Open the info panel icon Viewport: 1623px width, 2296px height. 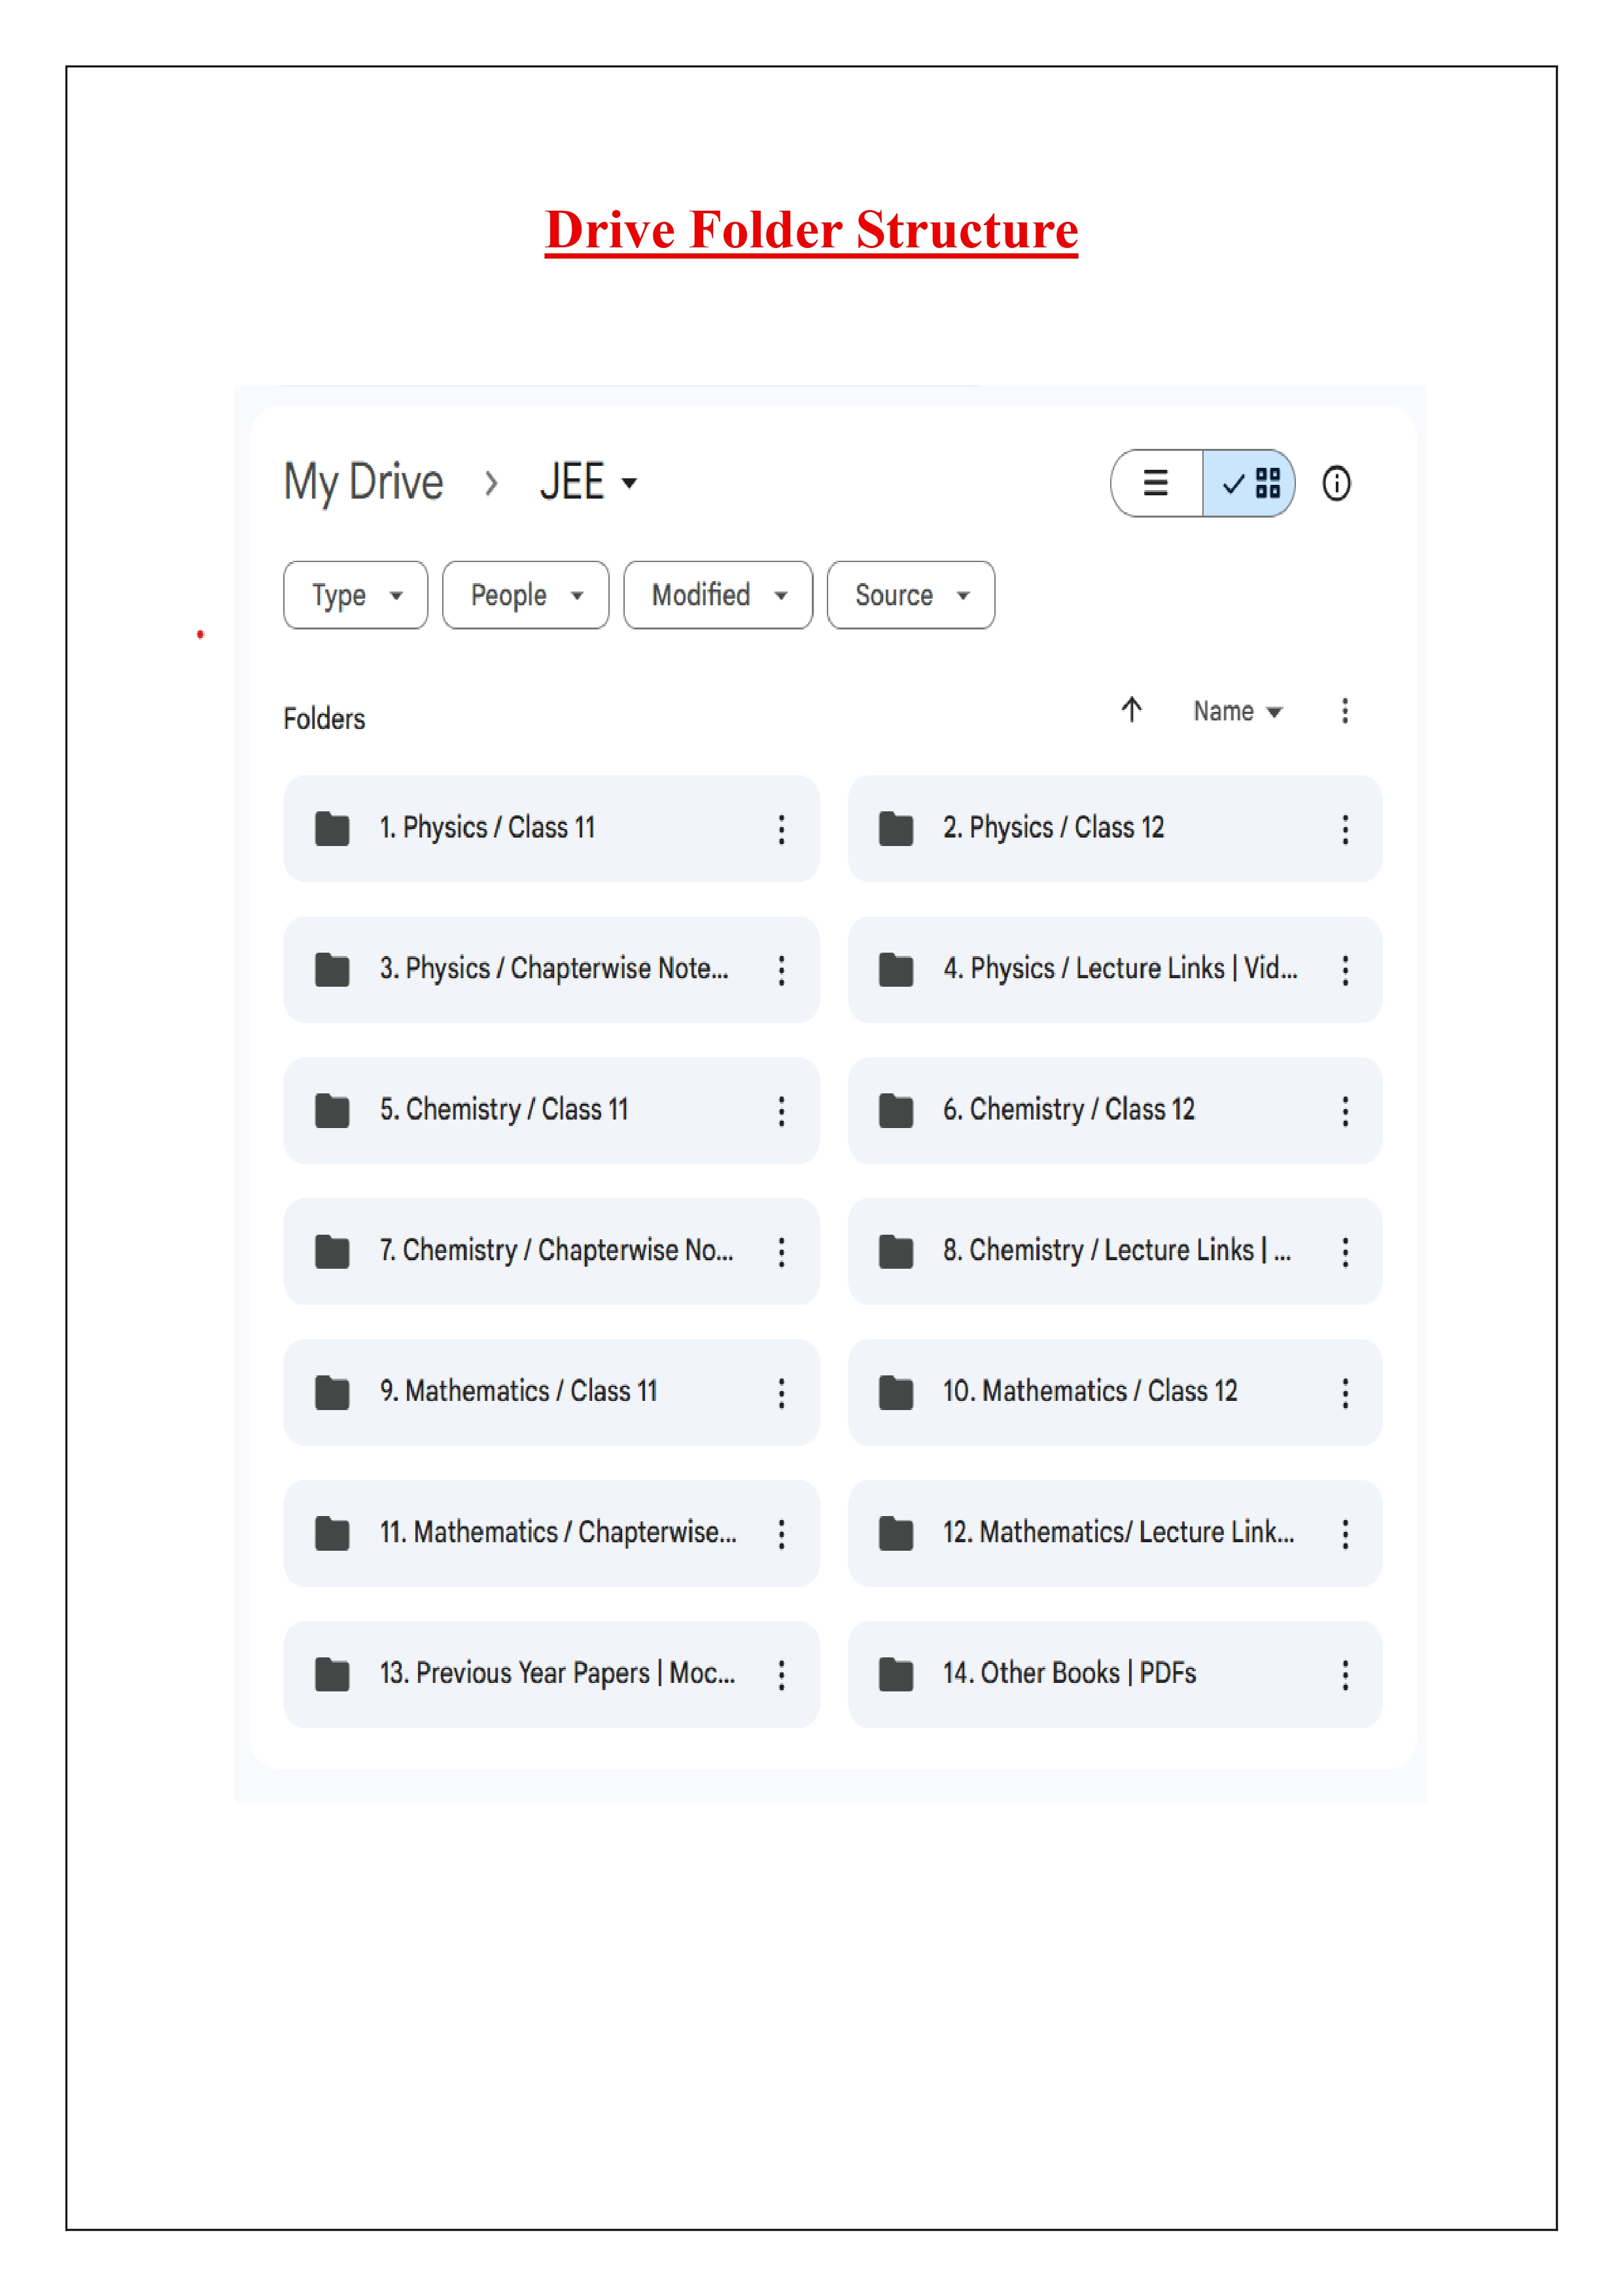pos(1336,484)
